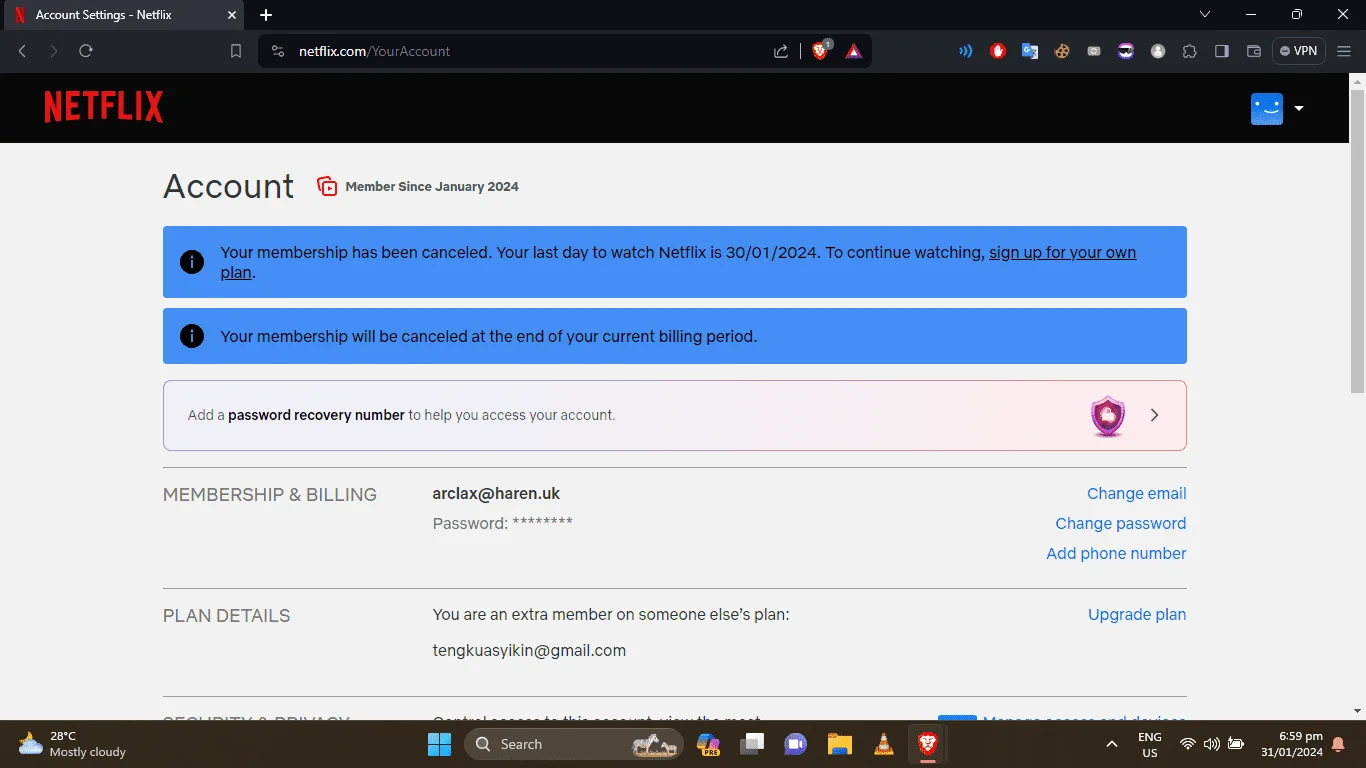Click Change email link

point(1137,494)
